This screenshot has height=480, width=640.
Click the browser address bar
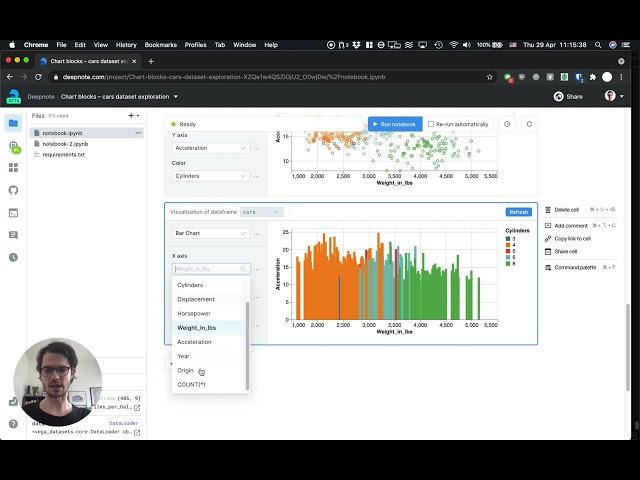click(x=271, y=77)
